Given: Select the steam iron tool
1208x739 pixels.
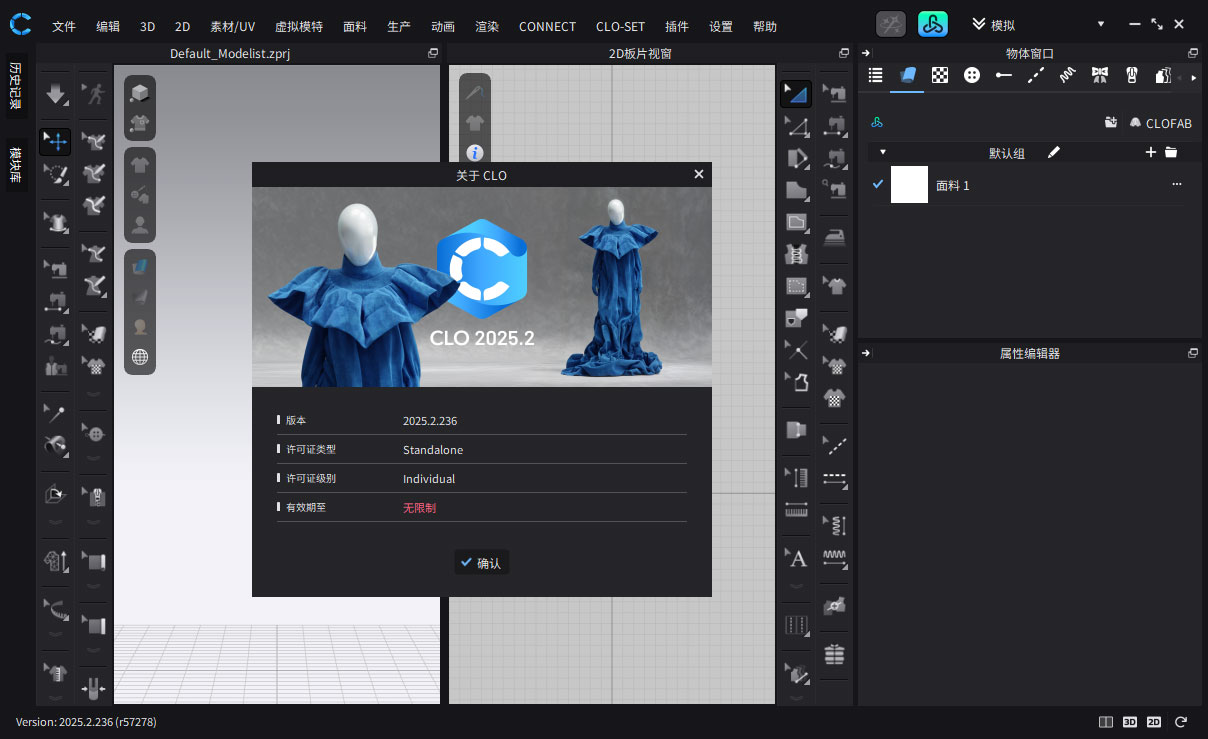Looking at the screenshot, I should coord(834,238).
